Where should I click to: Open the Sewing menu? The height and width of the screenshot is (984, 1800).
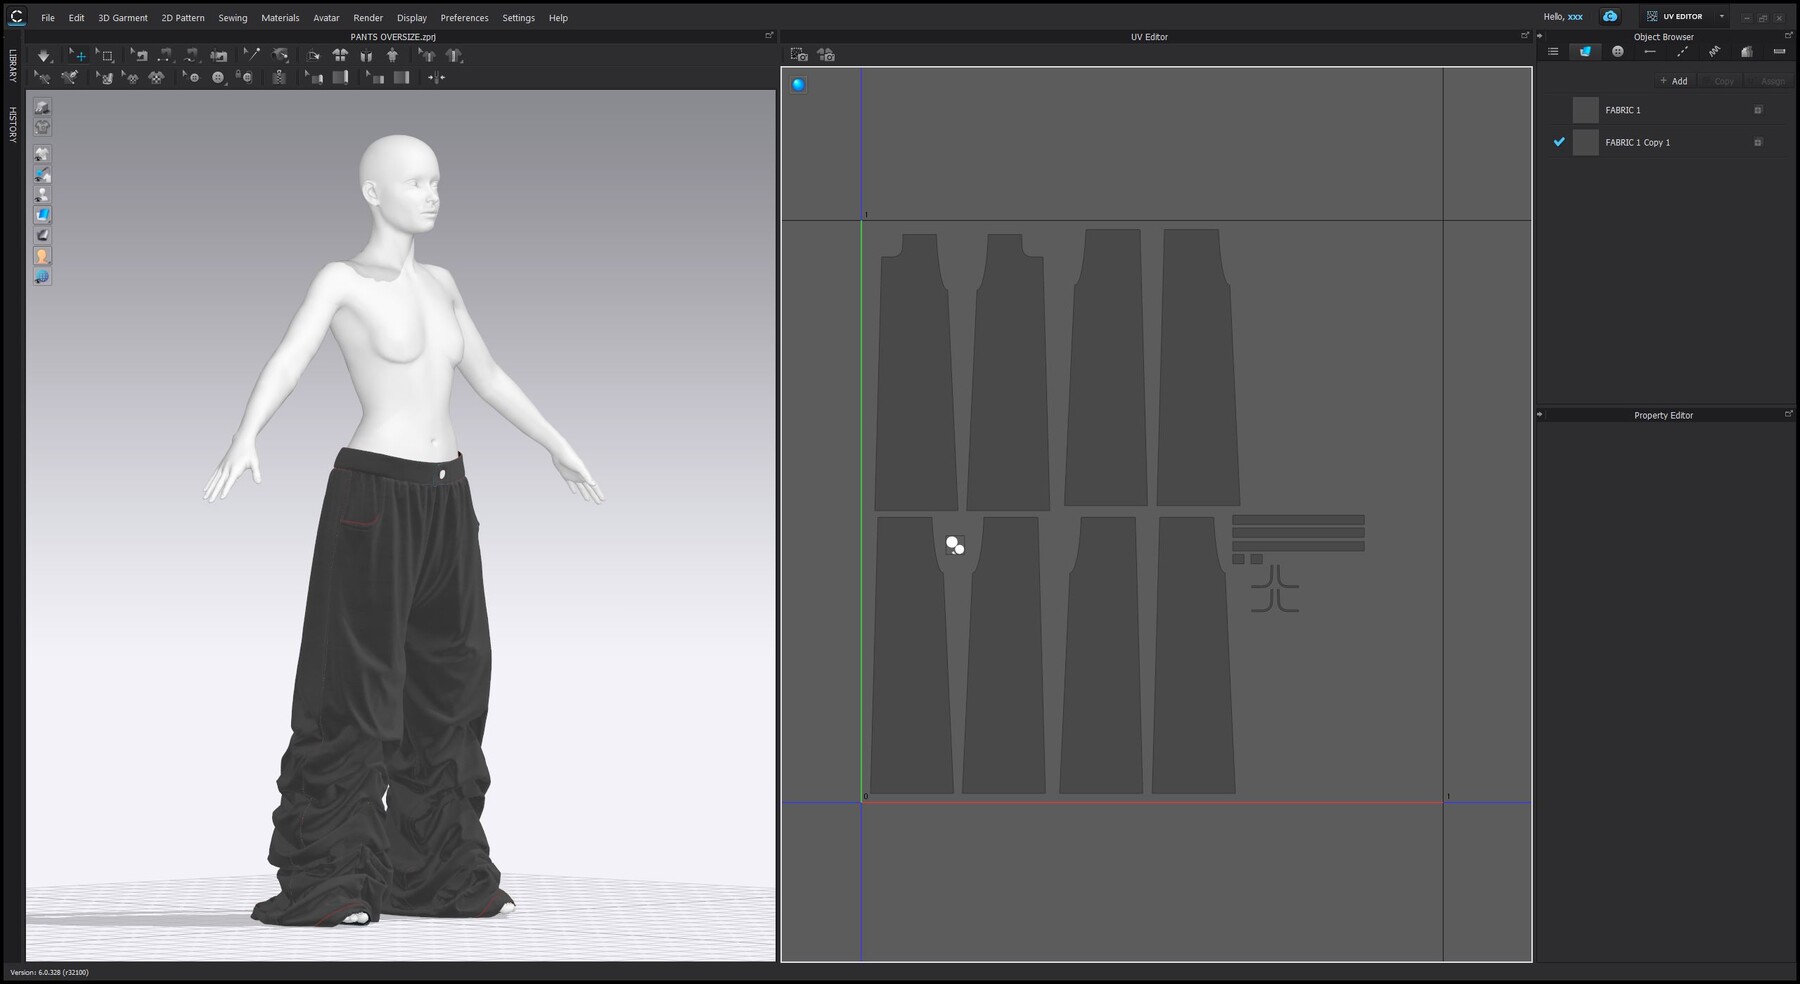coord(232,17)
